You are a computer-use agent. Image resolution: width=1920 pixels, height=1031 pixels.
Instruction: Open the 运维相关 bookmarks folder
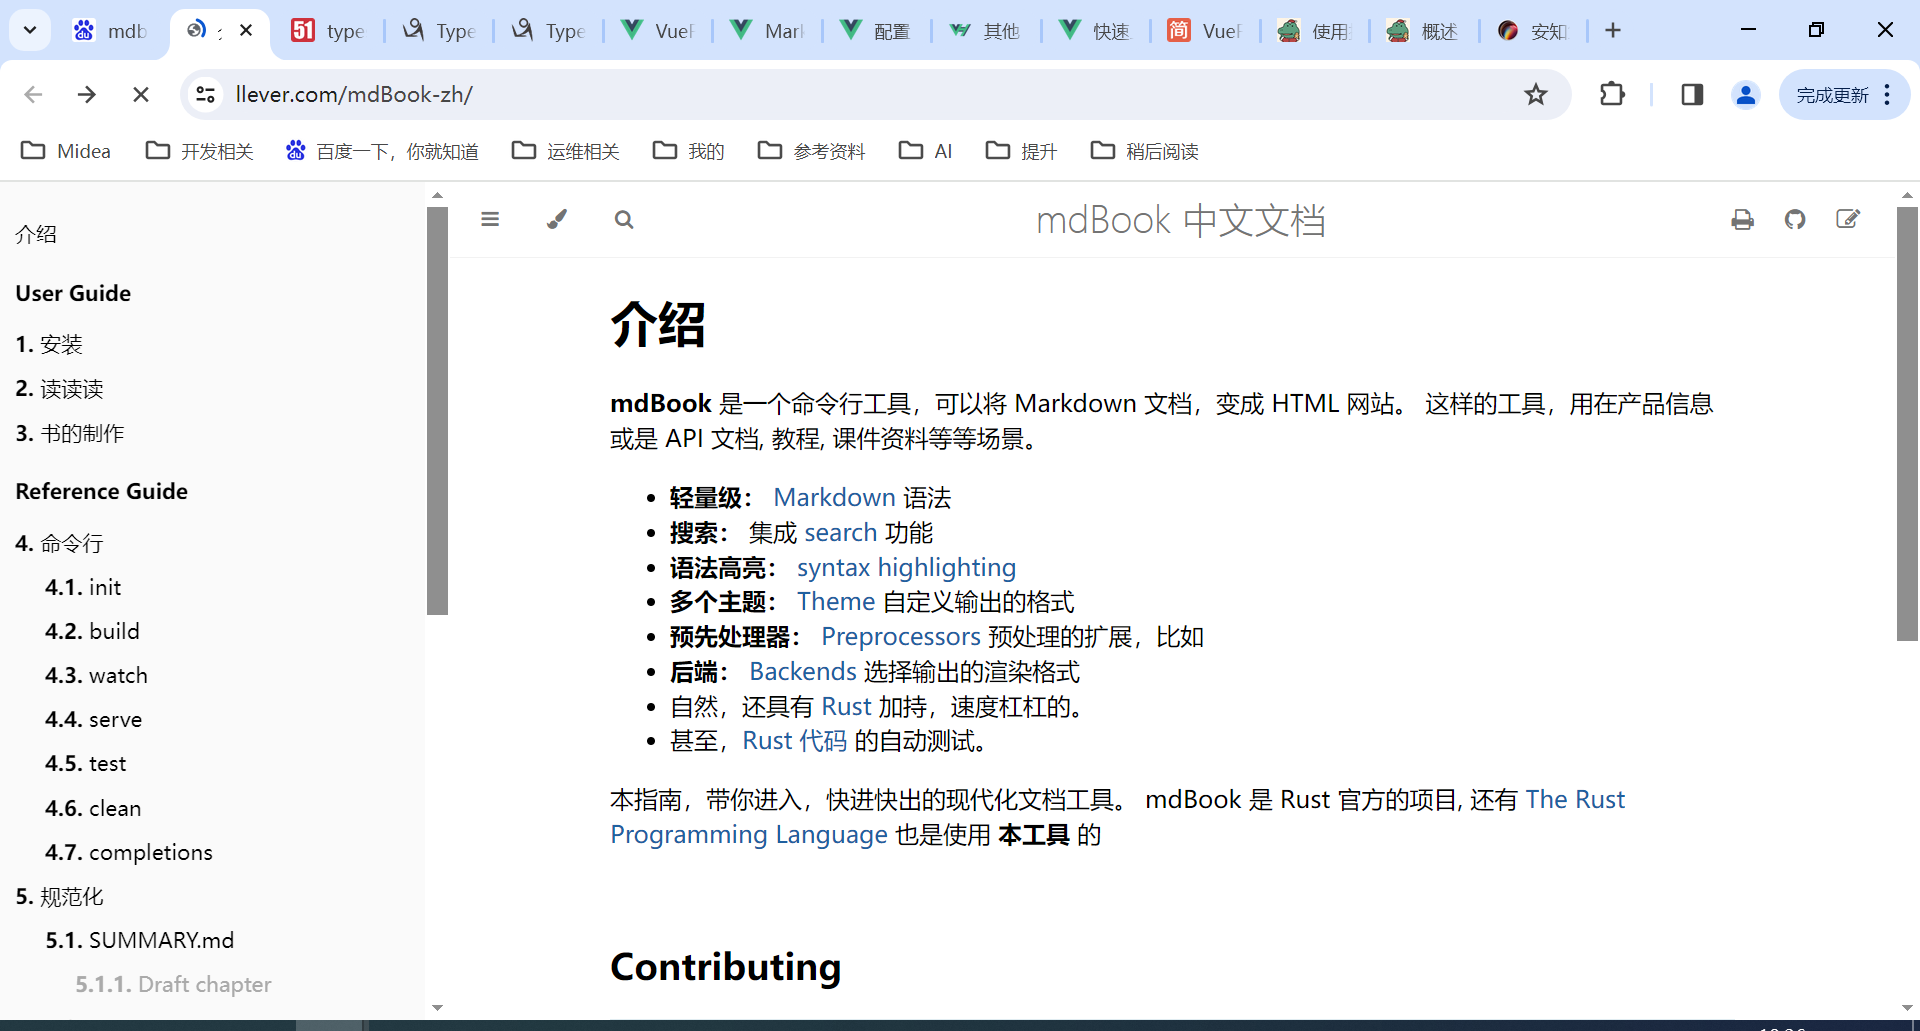565,151
